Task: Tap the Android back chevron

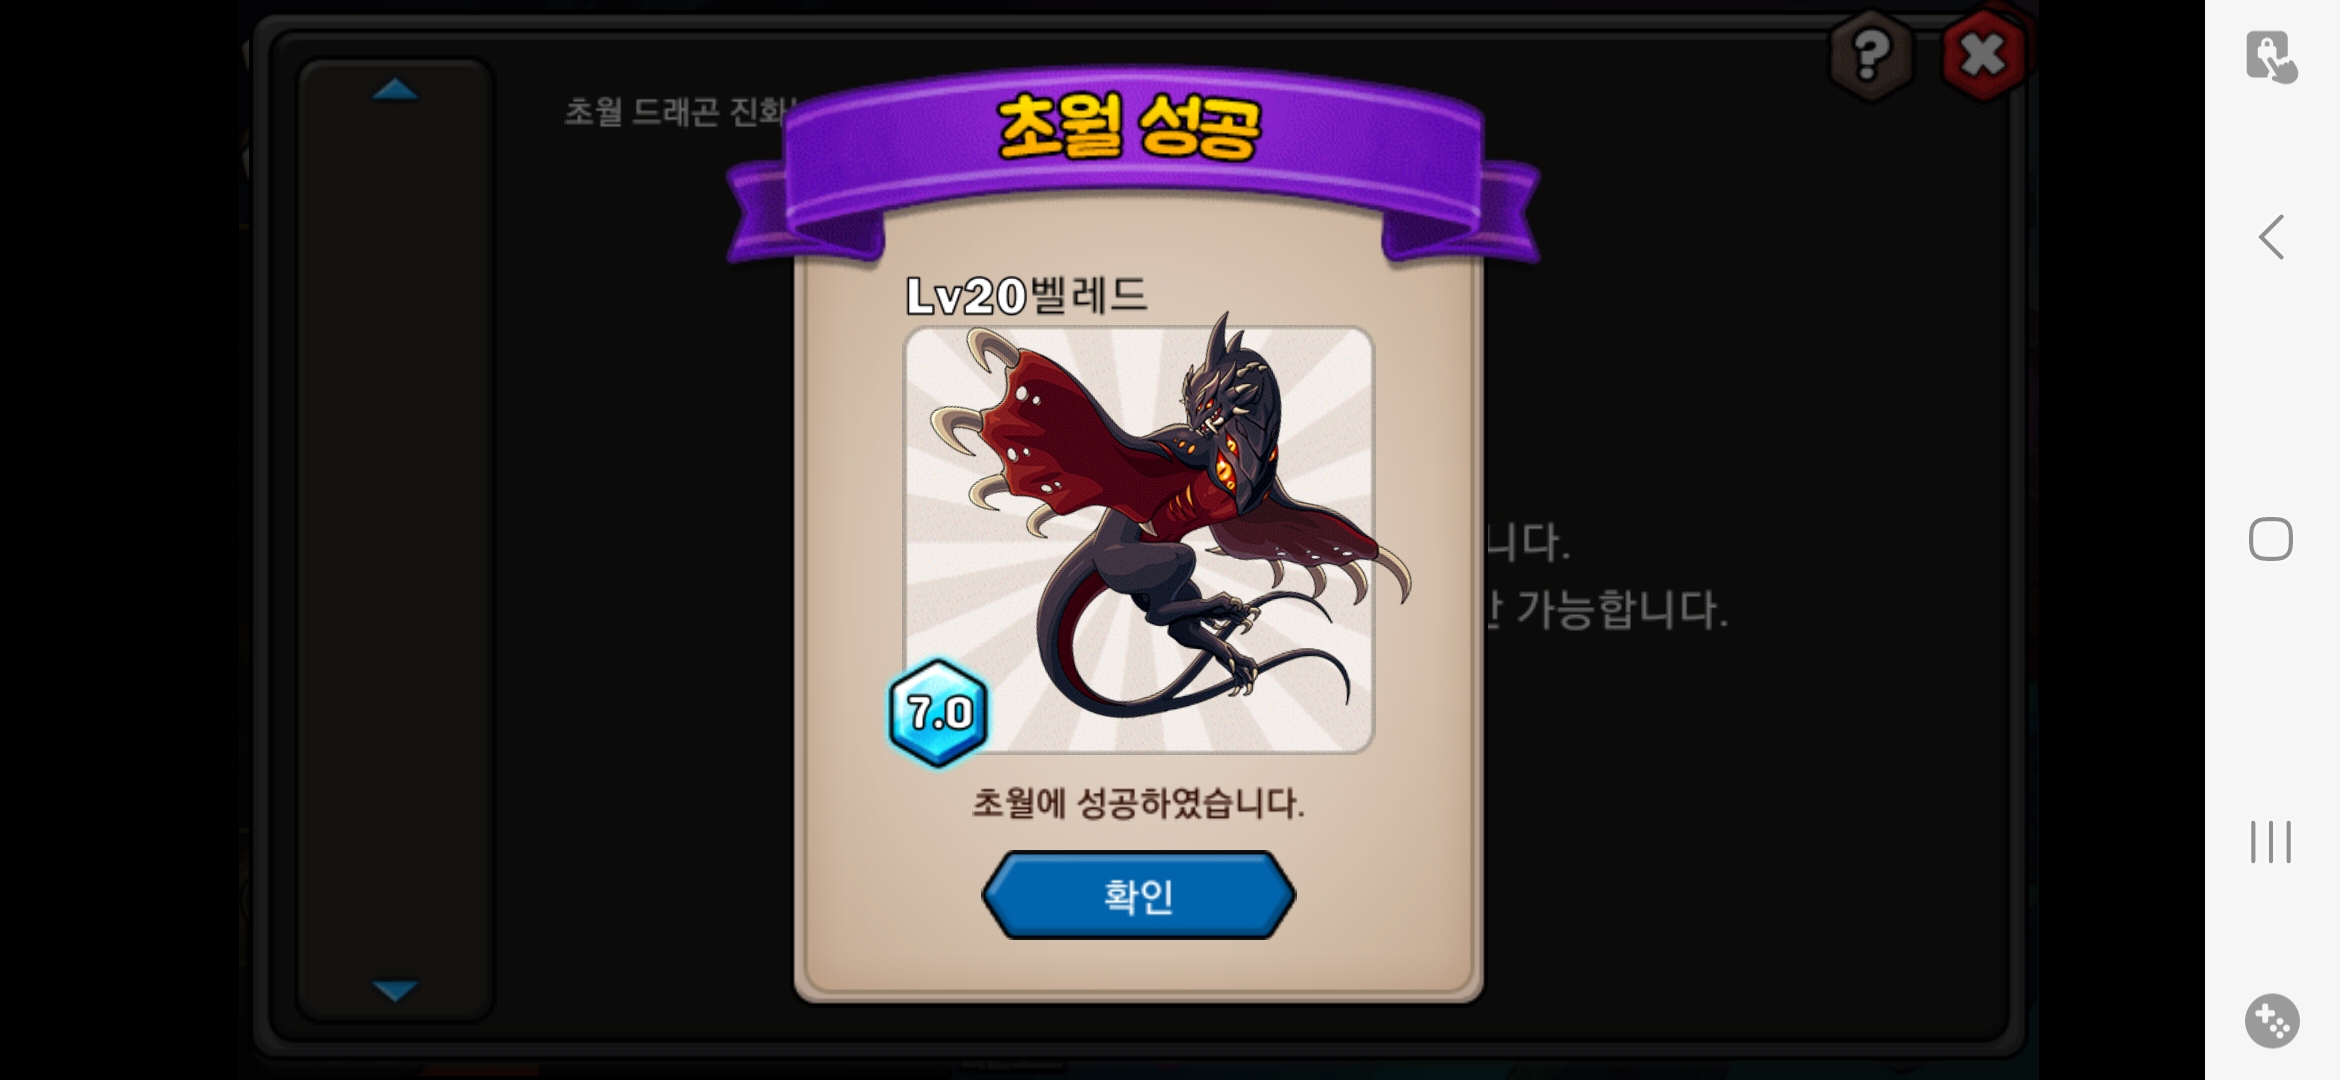Action: point(2271,238)
